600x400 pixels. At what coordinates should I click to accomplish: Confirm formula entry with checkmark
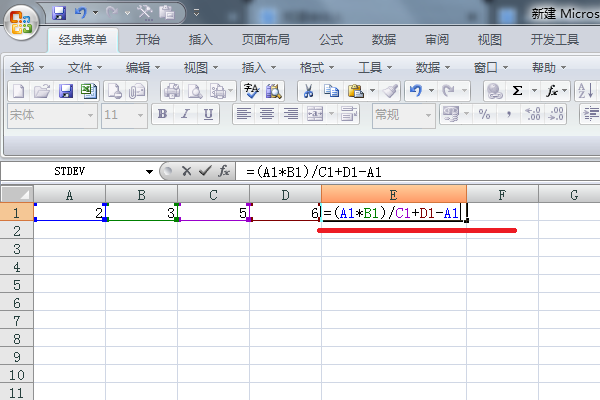coord(205,171)
